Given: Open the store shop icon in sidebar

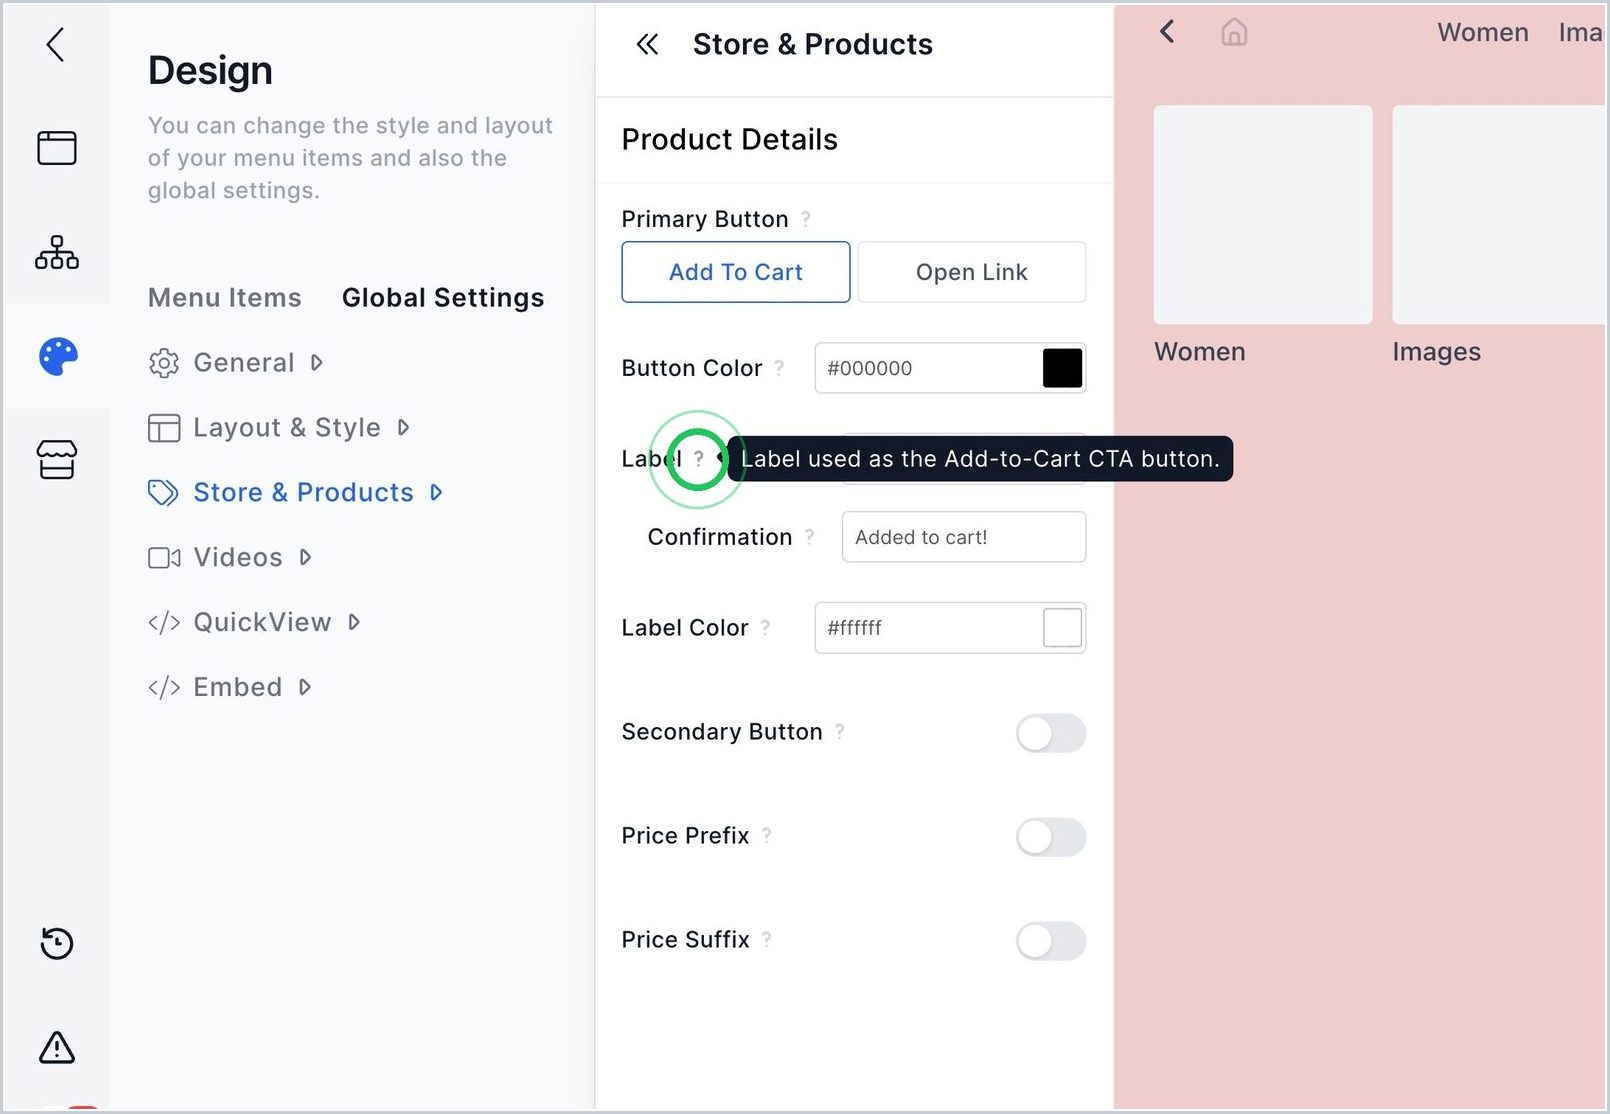Looking at the screenshot, I should pyautogui.click(x=57, y=460).
